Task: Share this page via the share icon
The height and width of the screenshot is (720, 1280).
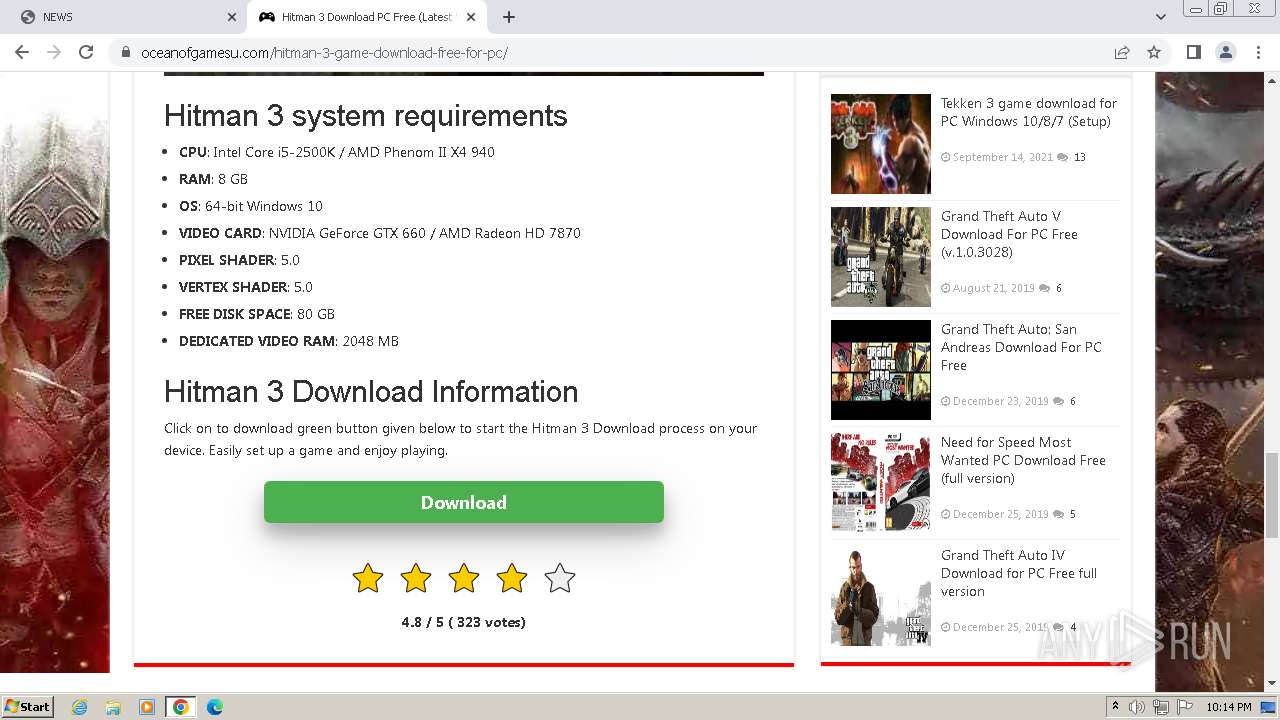Action: coord(1122,52)
